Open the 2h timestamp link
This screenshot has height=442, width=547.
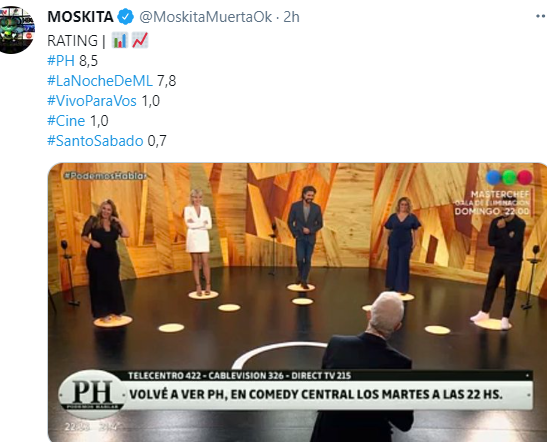(x=291, y=17)
